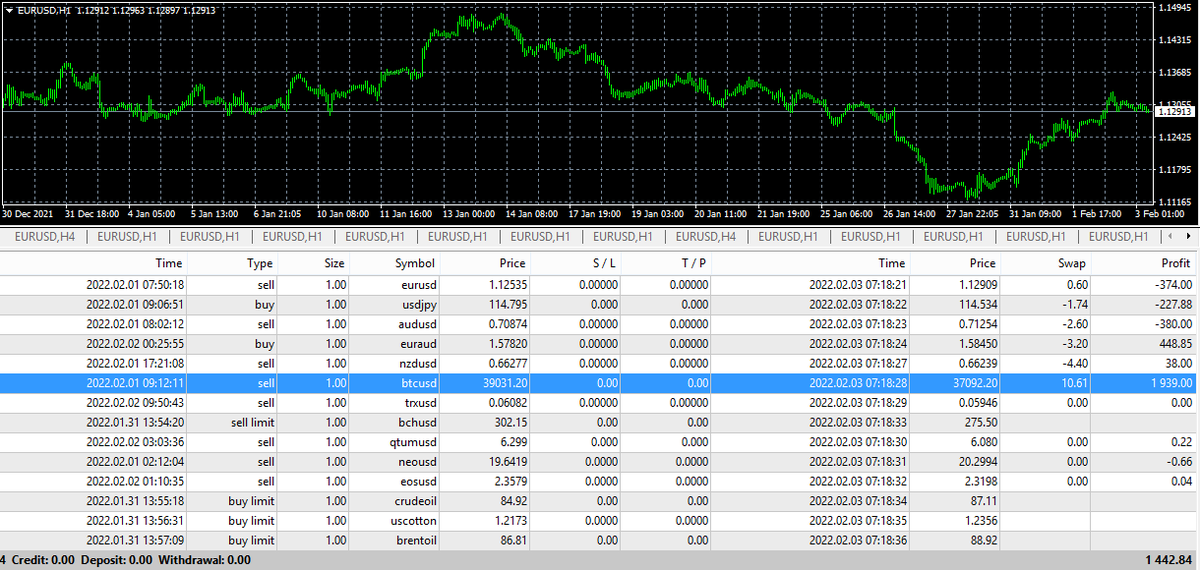Click the open price 114.795
Screen dimensions: 1200x570
pyautogui.click(x=506, y=304)
